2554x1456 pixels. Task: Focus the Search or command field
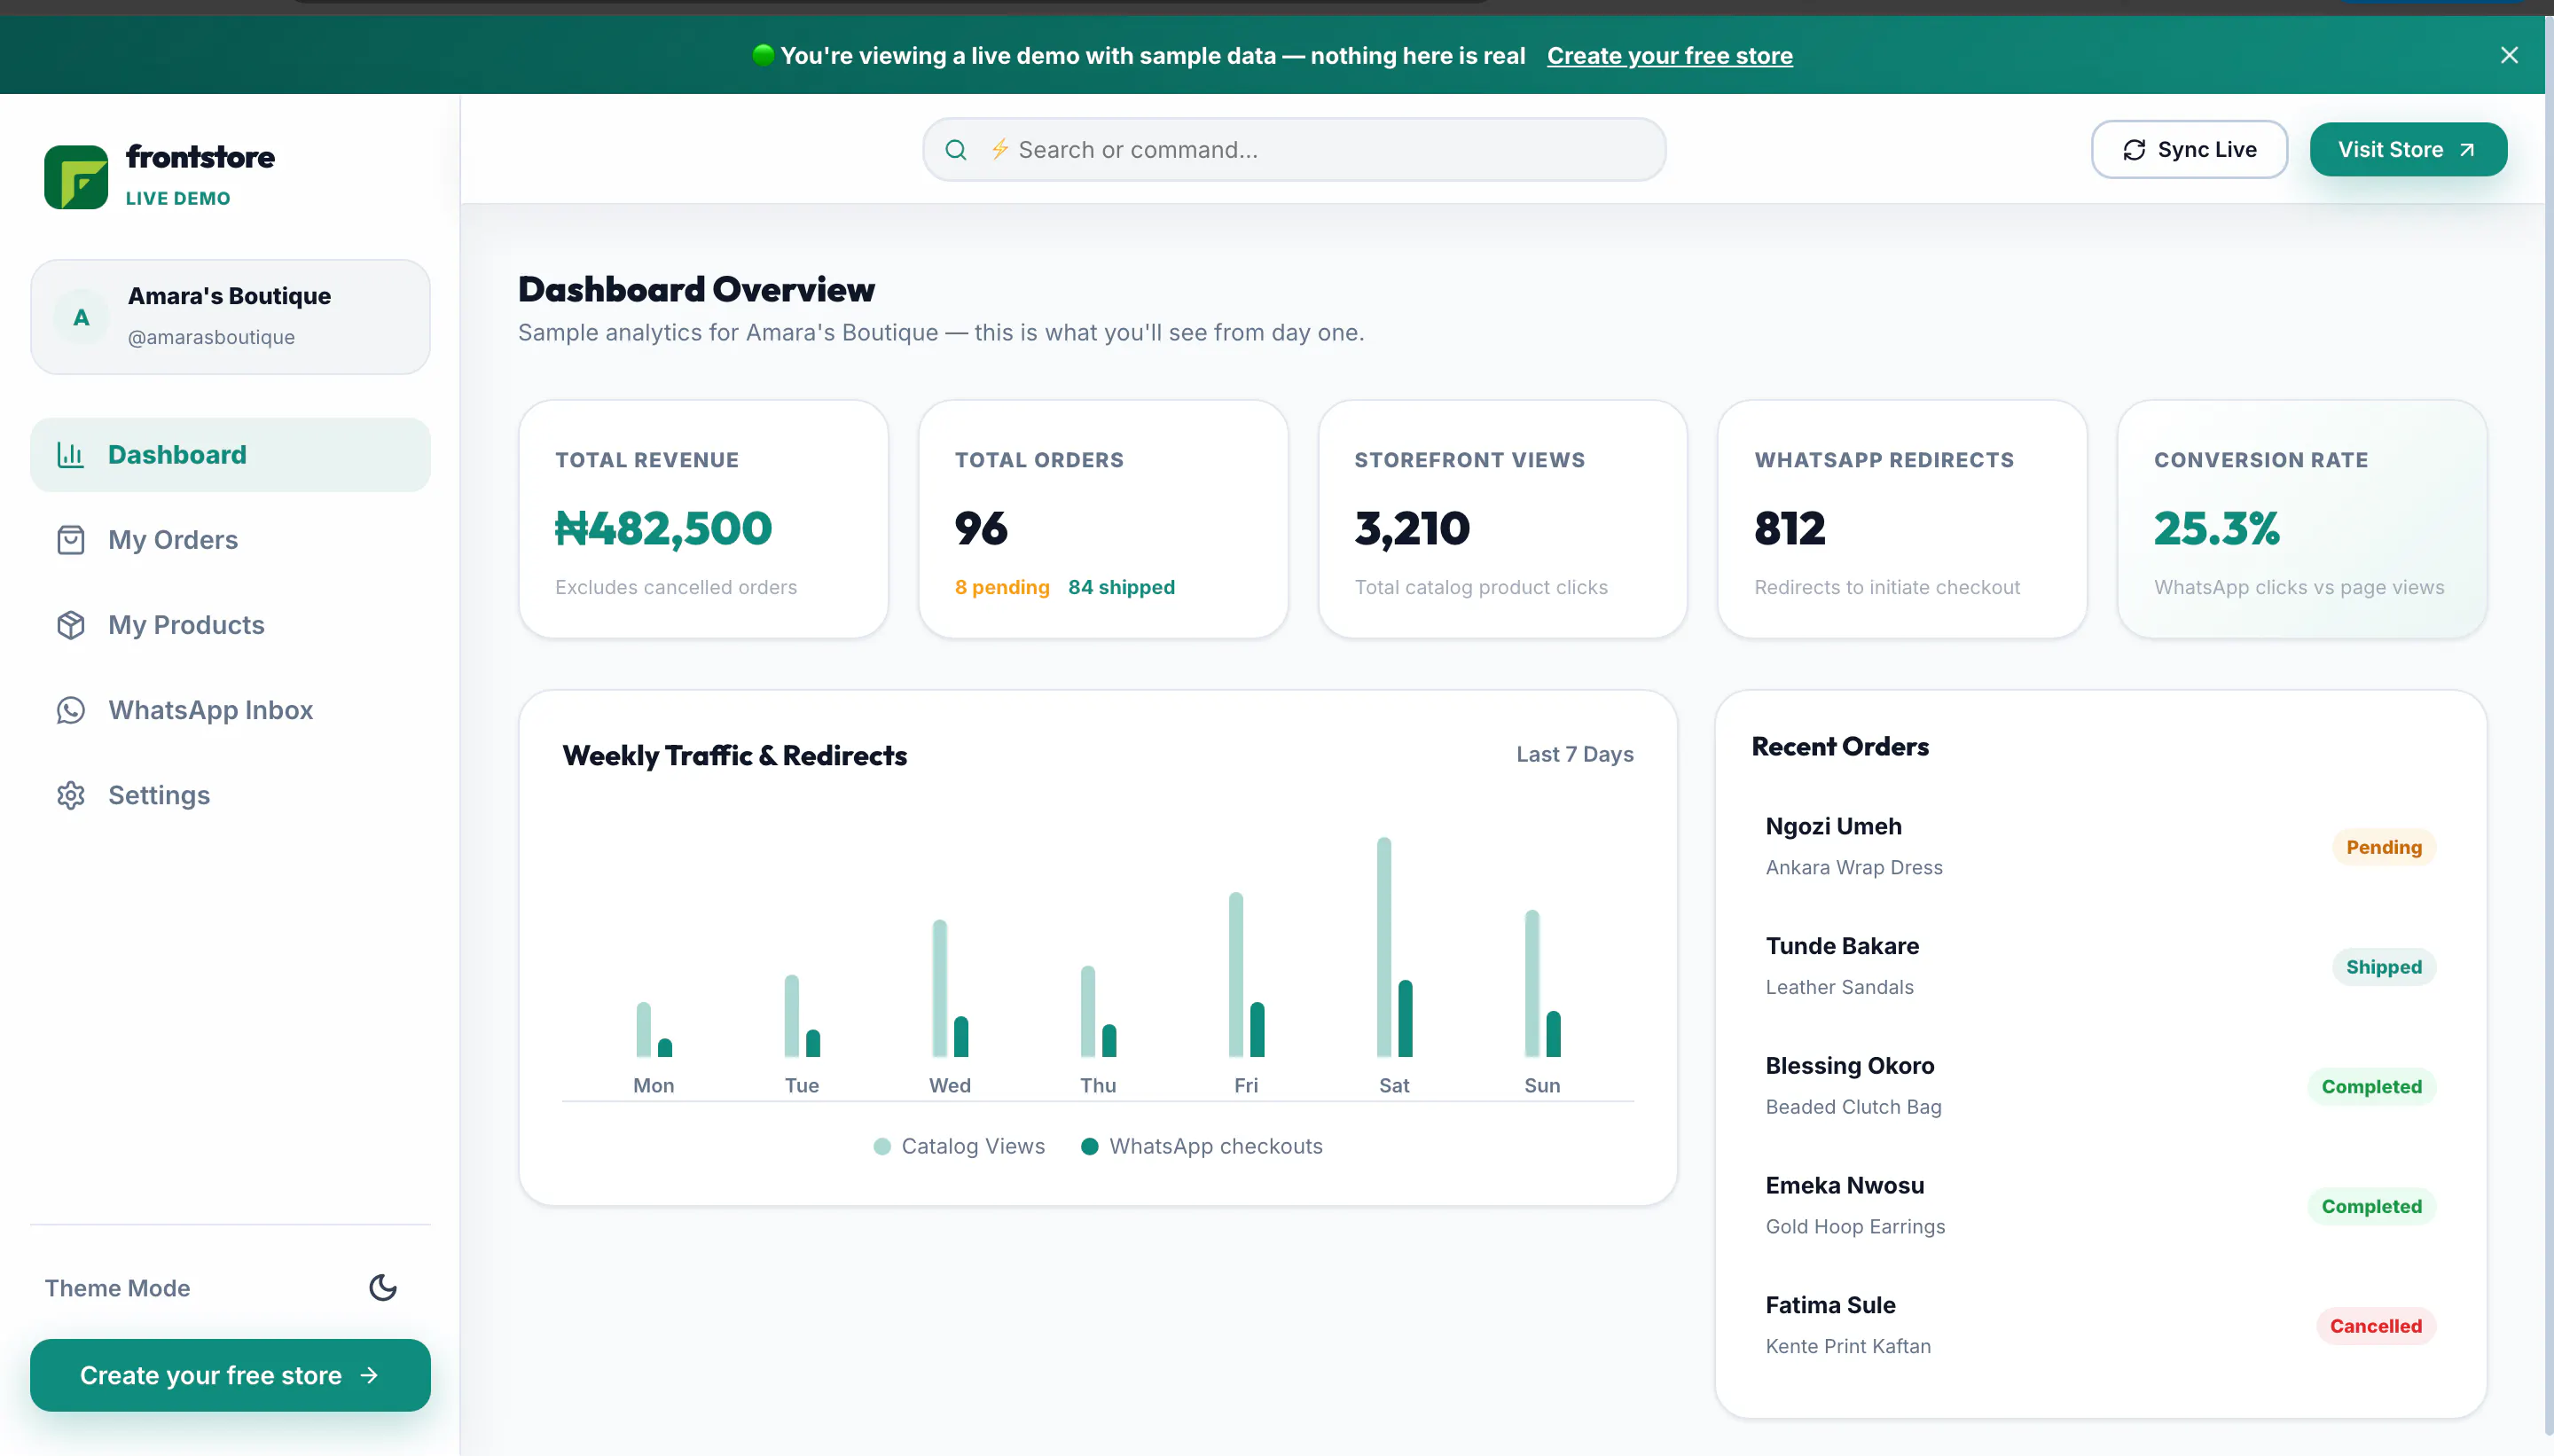tap(1294, 150)
